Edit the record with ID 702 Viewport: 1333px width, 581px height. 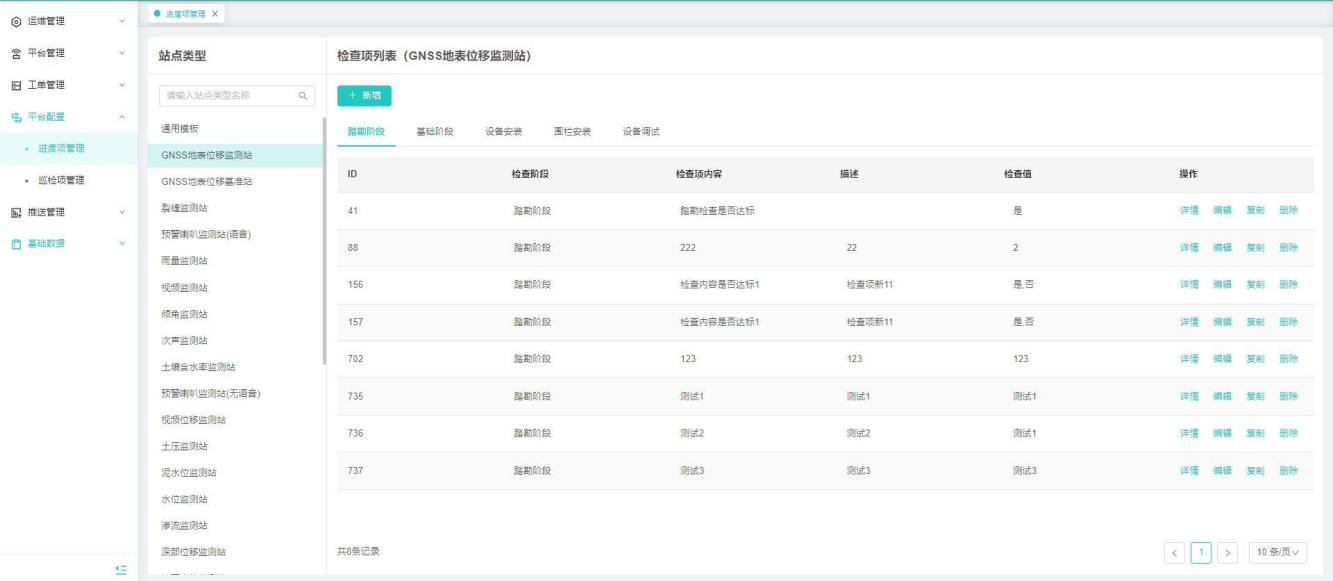point(1222,359)
